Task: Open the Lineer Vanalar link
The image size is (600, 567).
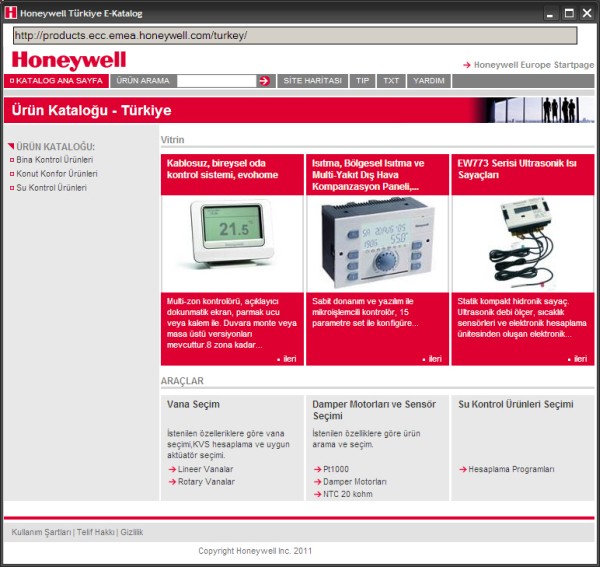Action: point(205,469)
